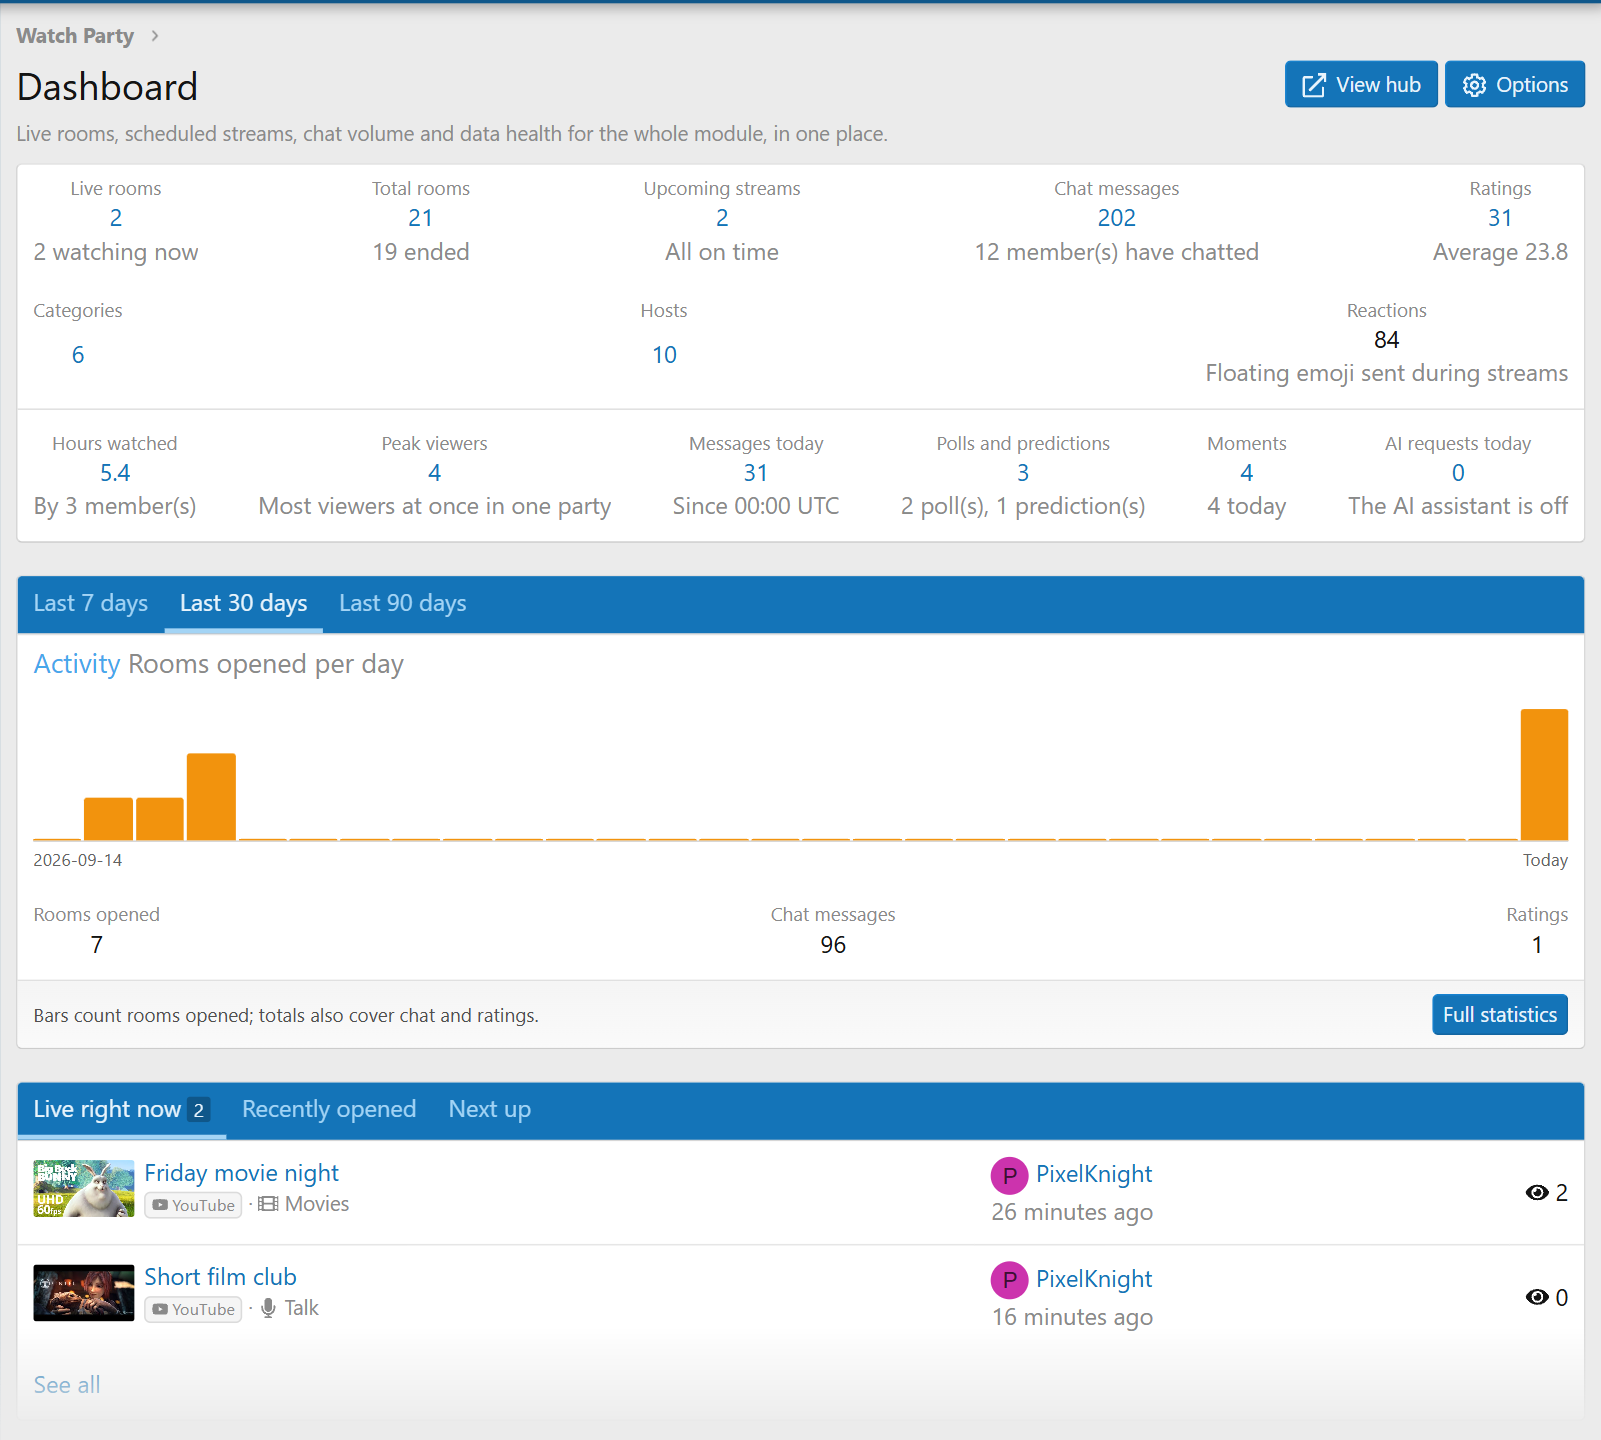This screenshot has height=1440, width=1601.
Task: Click the Total rooms count 21
Action: pyautogui.click(x=421, y=218)
